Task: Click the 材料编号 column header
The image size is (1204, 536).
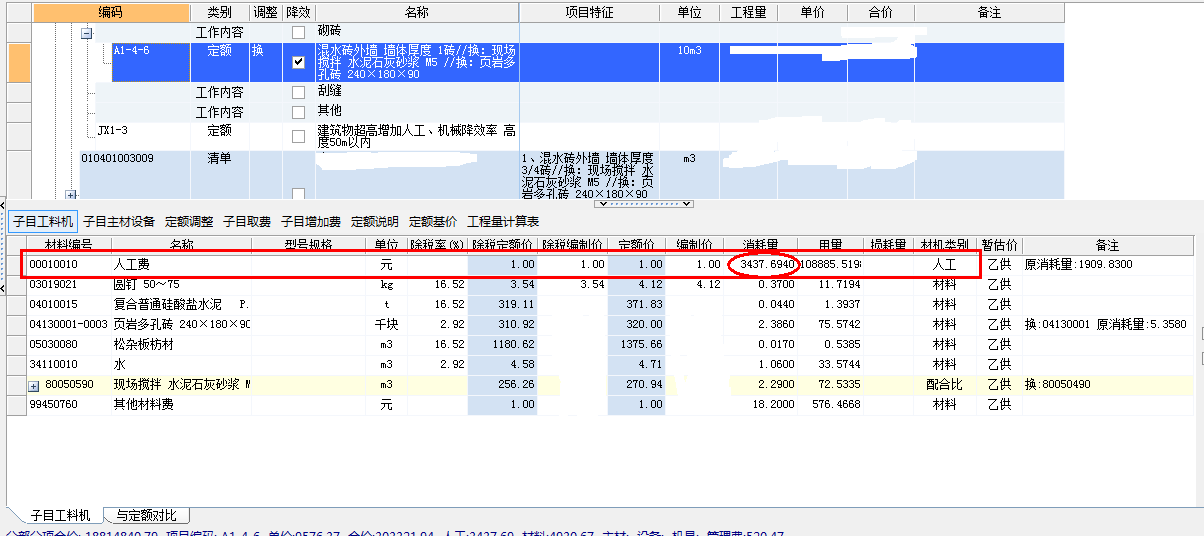Action: 69,245
